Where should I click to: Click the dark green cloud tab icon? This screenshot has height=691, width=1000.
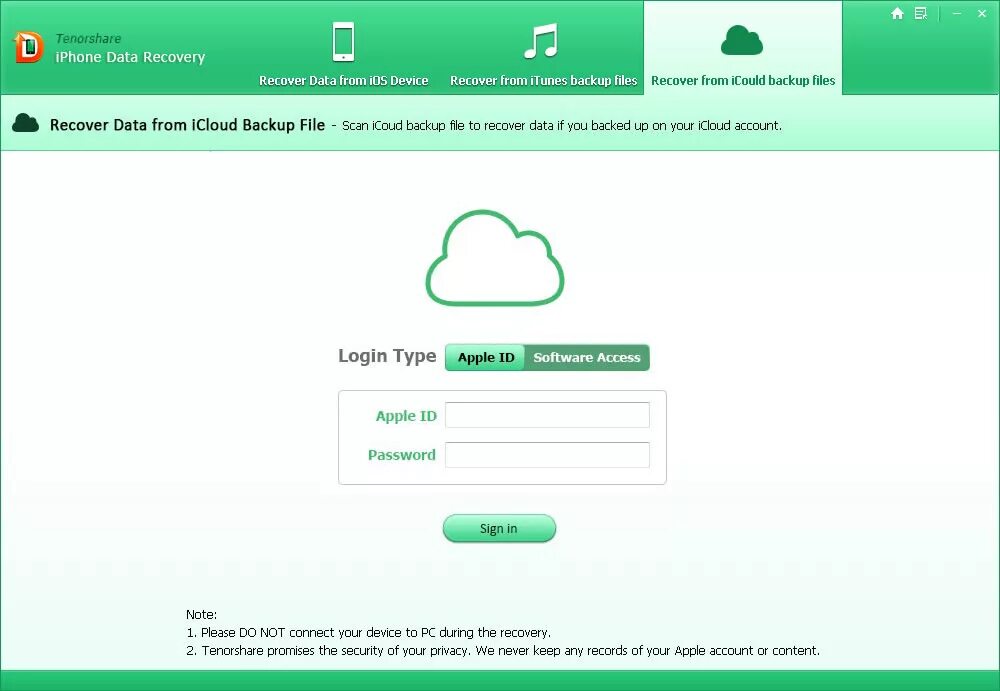click(x=742, y=40)
